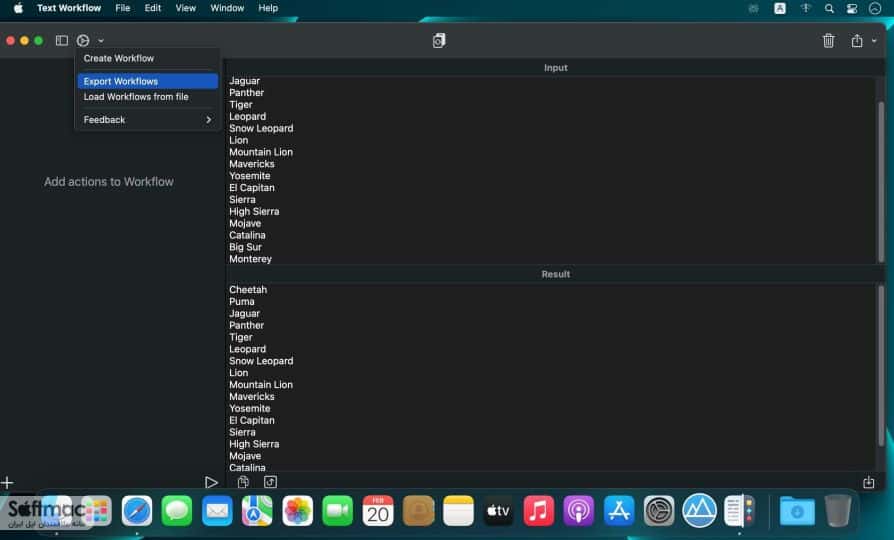Image resolution: width=894 pixels, height=540 pixels.
Task: Click the workflow actions circular icon
Action: [x=83, y=40]
